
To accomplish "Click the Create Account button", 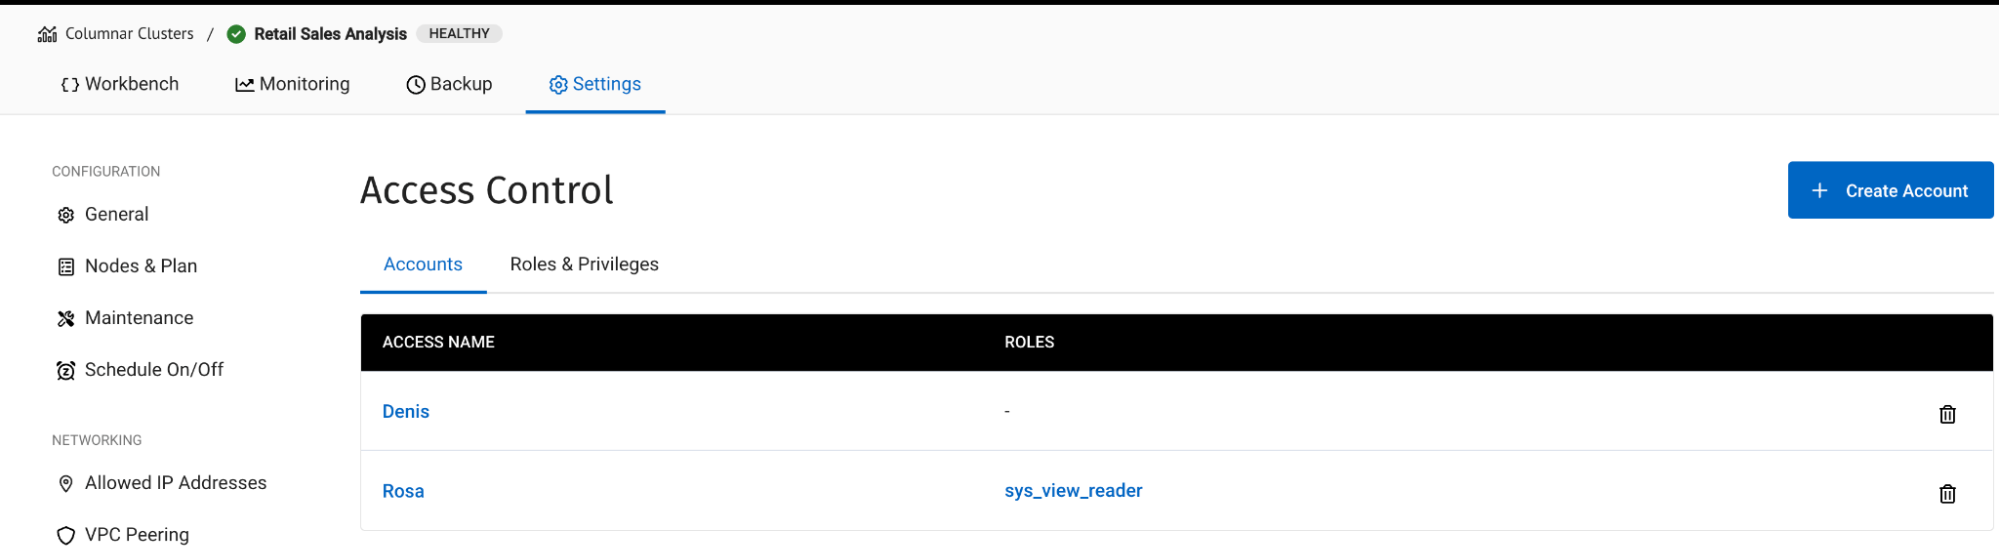I will pos(1890,190).
